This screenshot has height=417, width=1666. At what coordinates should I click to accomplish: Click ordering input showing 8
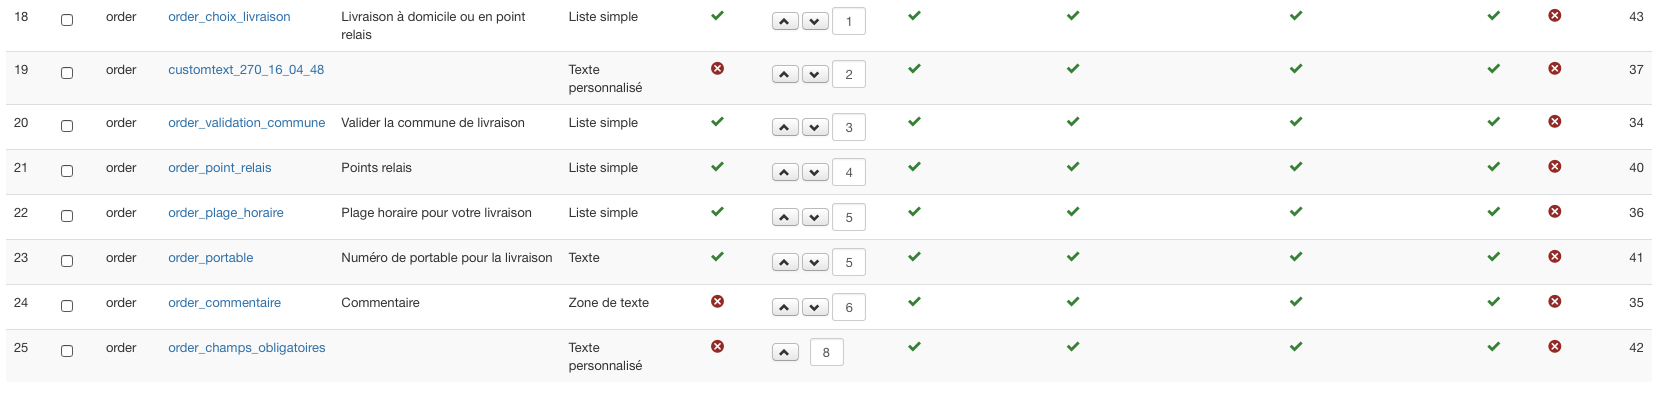click(826, 352)
